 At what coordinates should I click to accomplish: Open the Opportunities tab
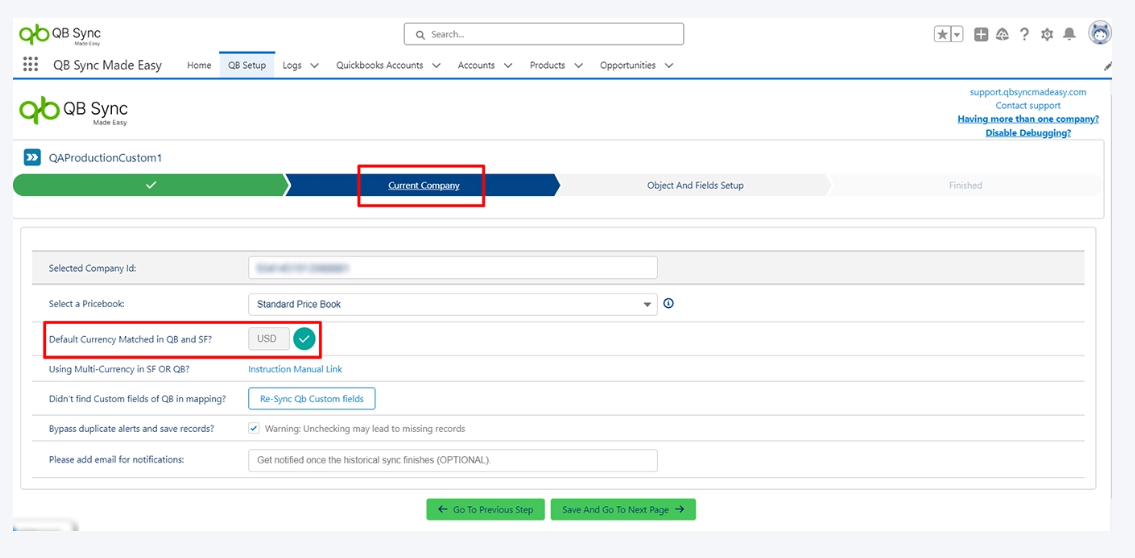(x=628, y=65)
